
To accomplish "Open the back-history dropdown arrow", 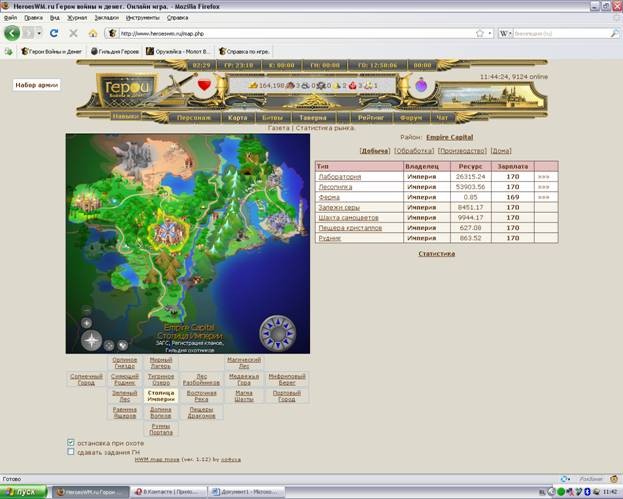I will [x=39, y=33].
